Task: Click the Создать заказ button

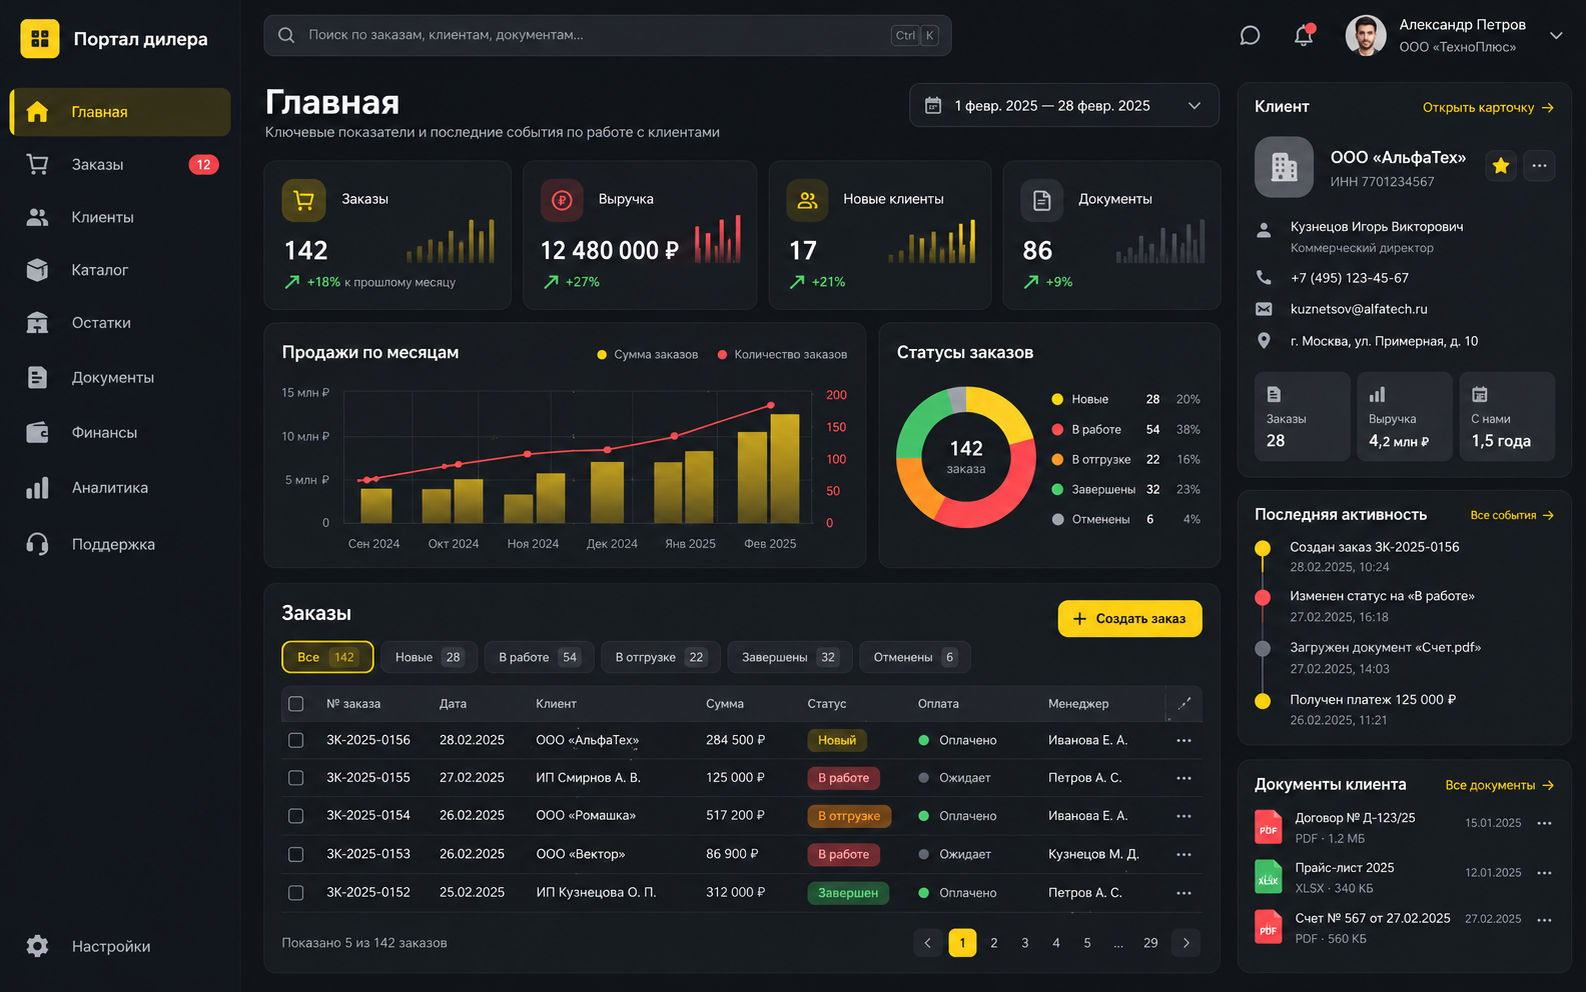Action: 1130,619
